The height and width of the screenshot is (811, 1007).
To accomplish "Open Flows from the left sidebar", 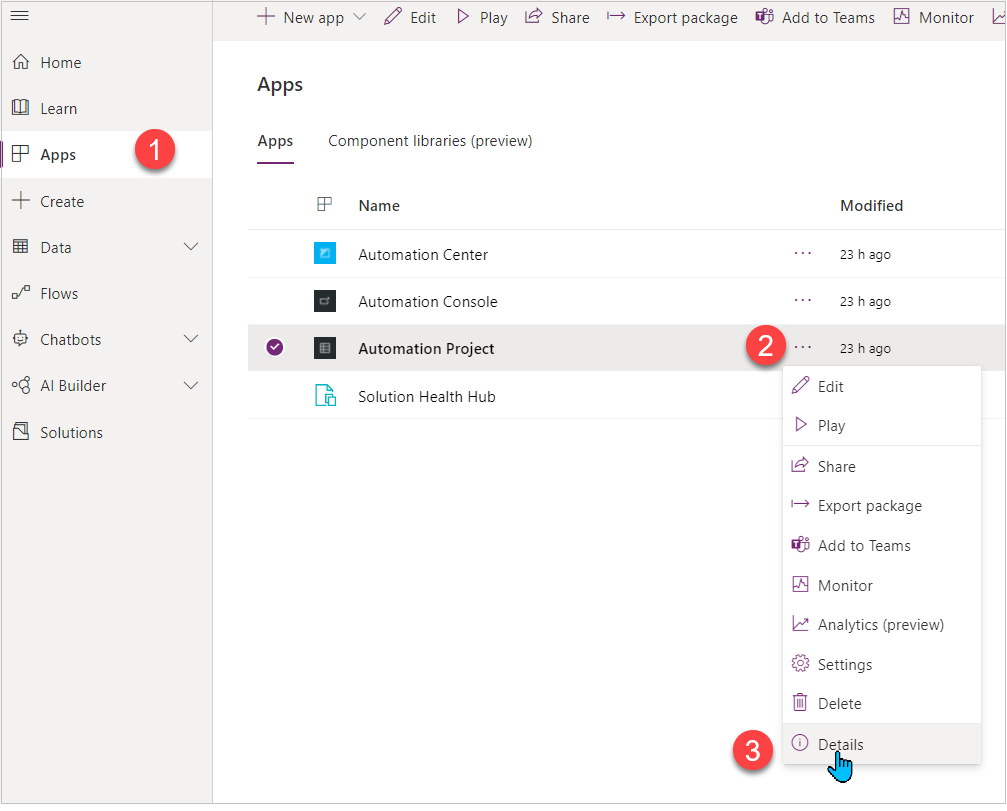I will [x=60, y=293].
